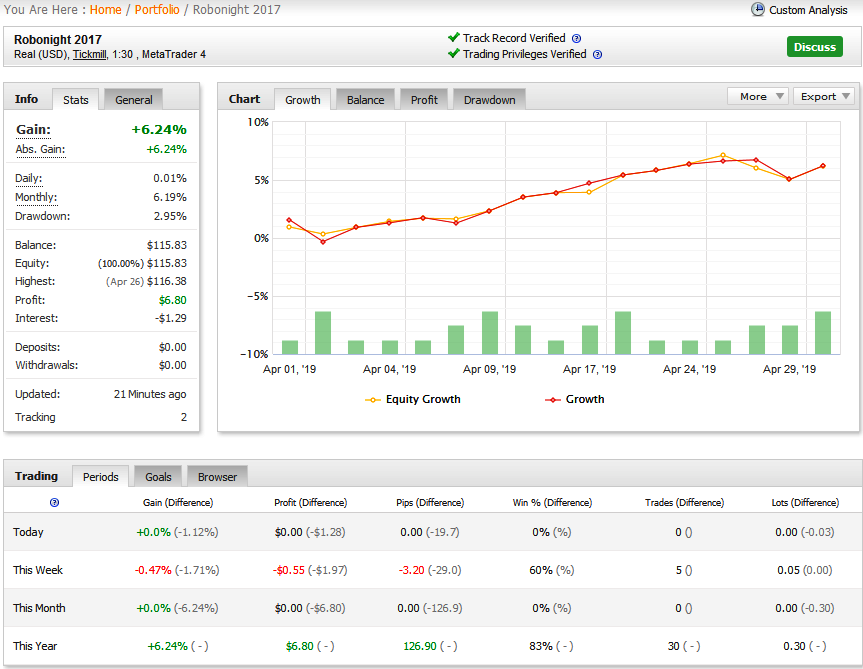Open the Export dropdown menu
This screenshot has height=669, width=863.
[823, 96]
